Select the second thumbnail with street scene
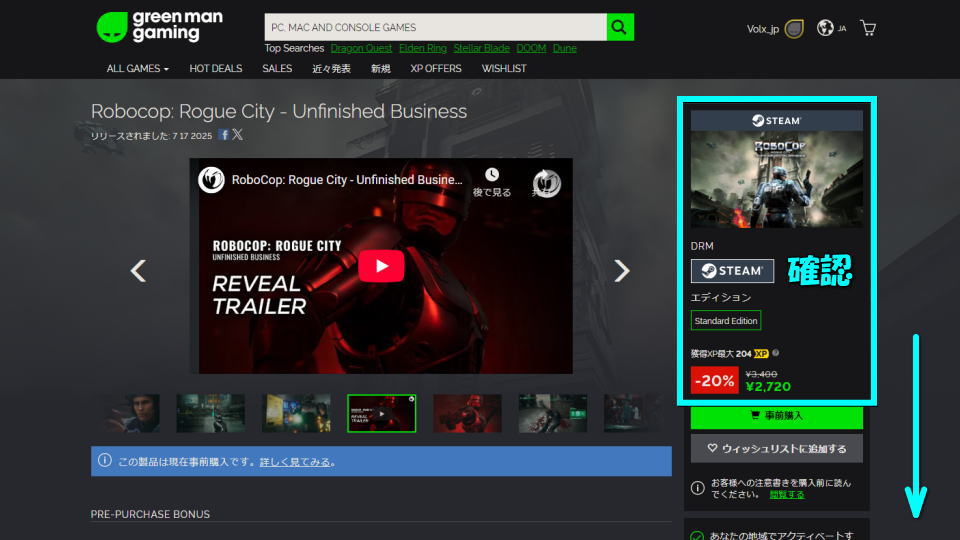The height and width of the screenshot is (540, 960). (211, 413)
